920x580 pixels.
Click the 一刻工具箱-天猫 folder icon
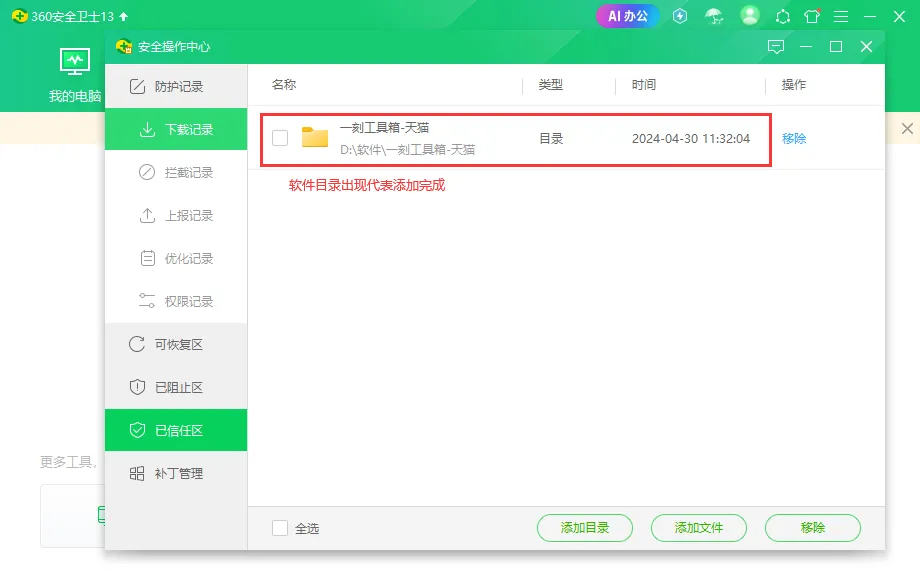315,137
